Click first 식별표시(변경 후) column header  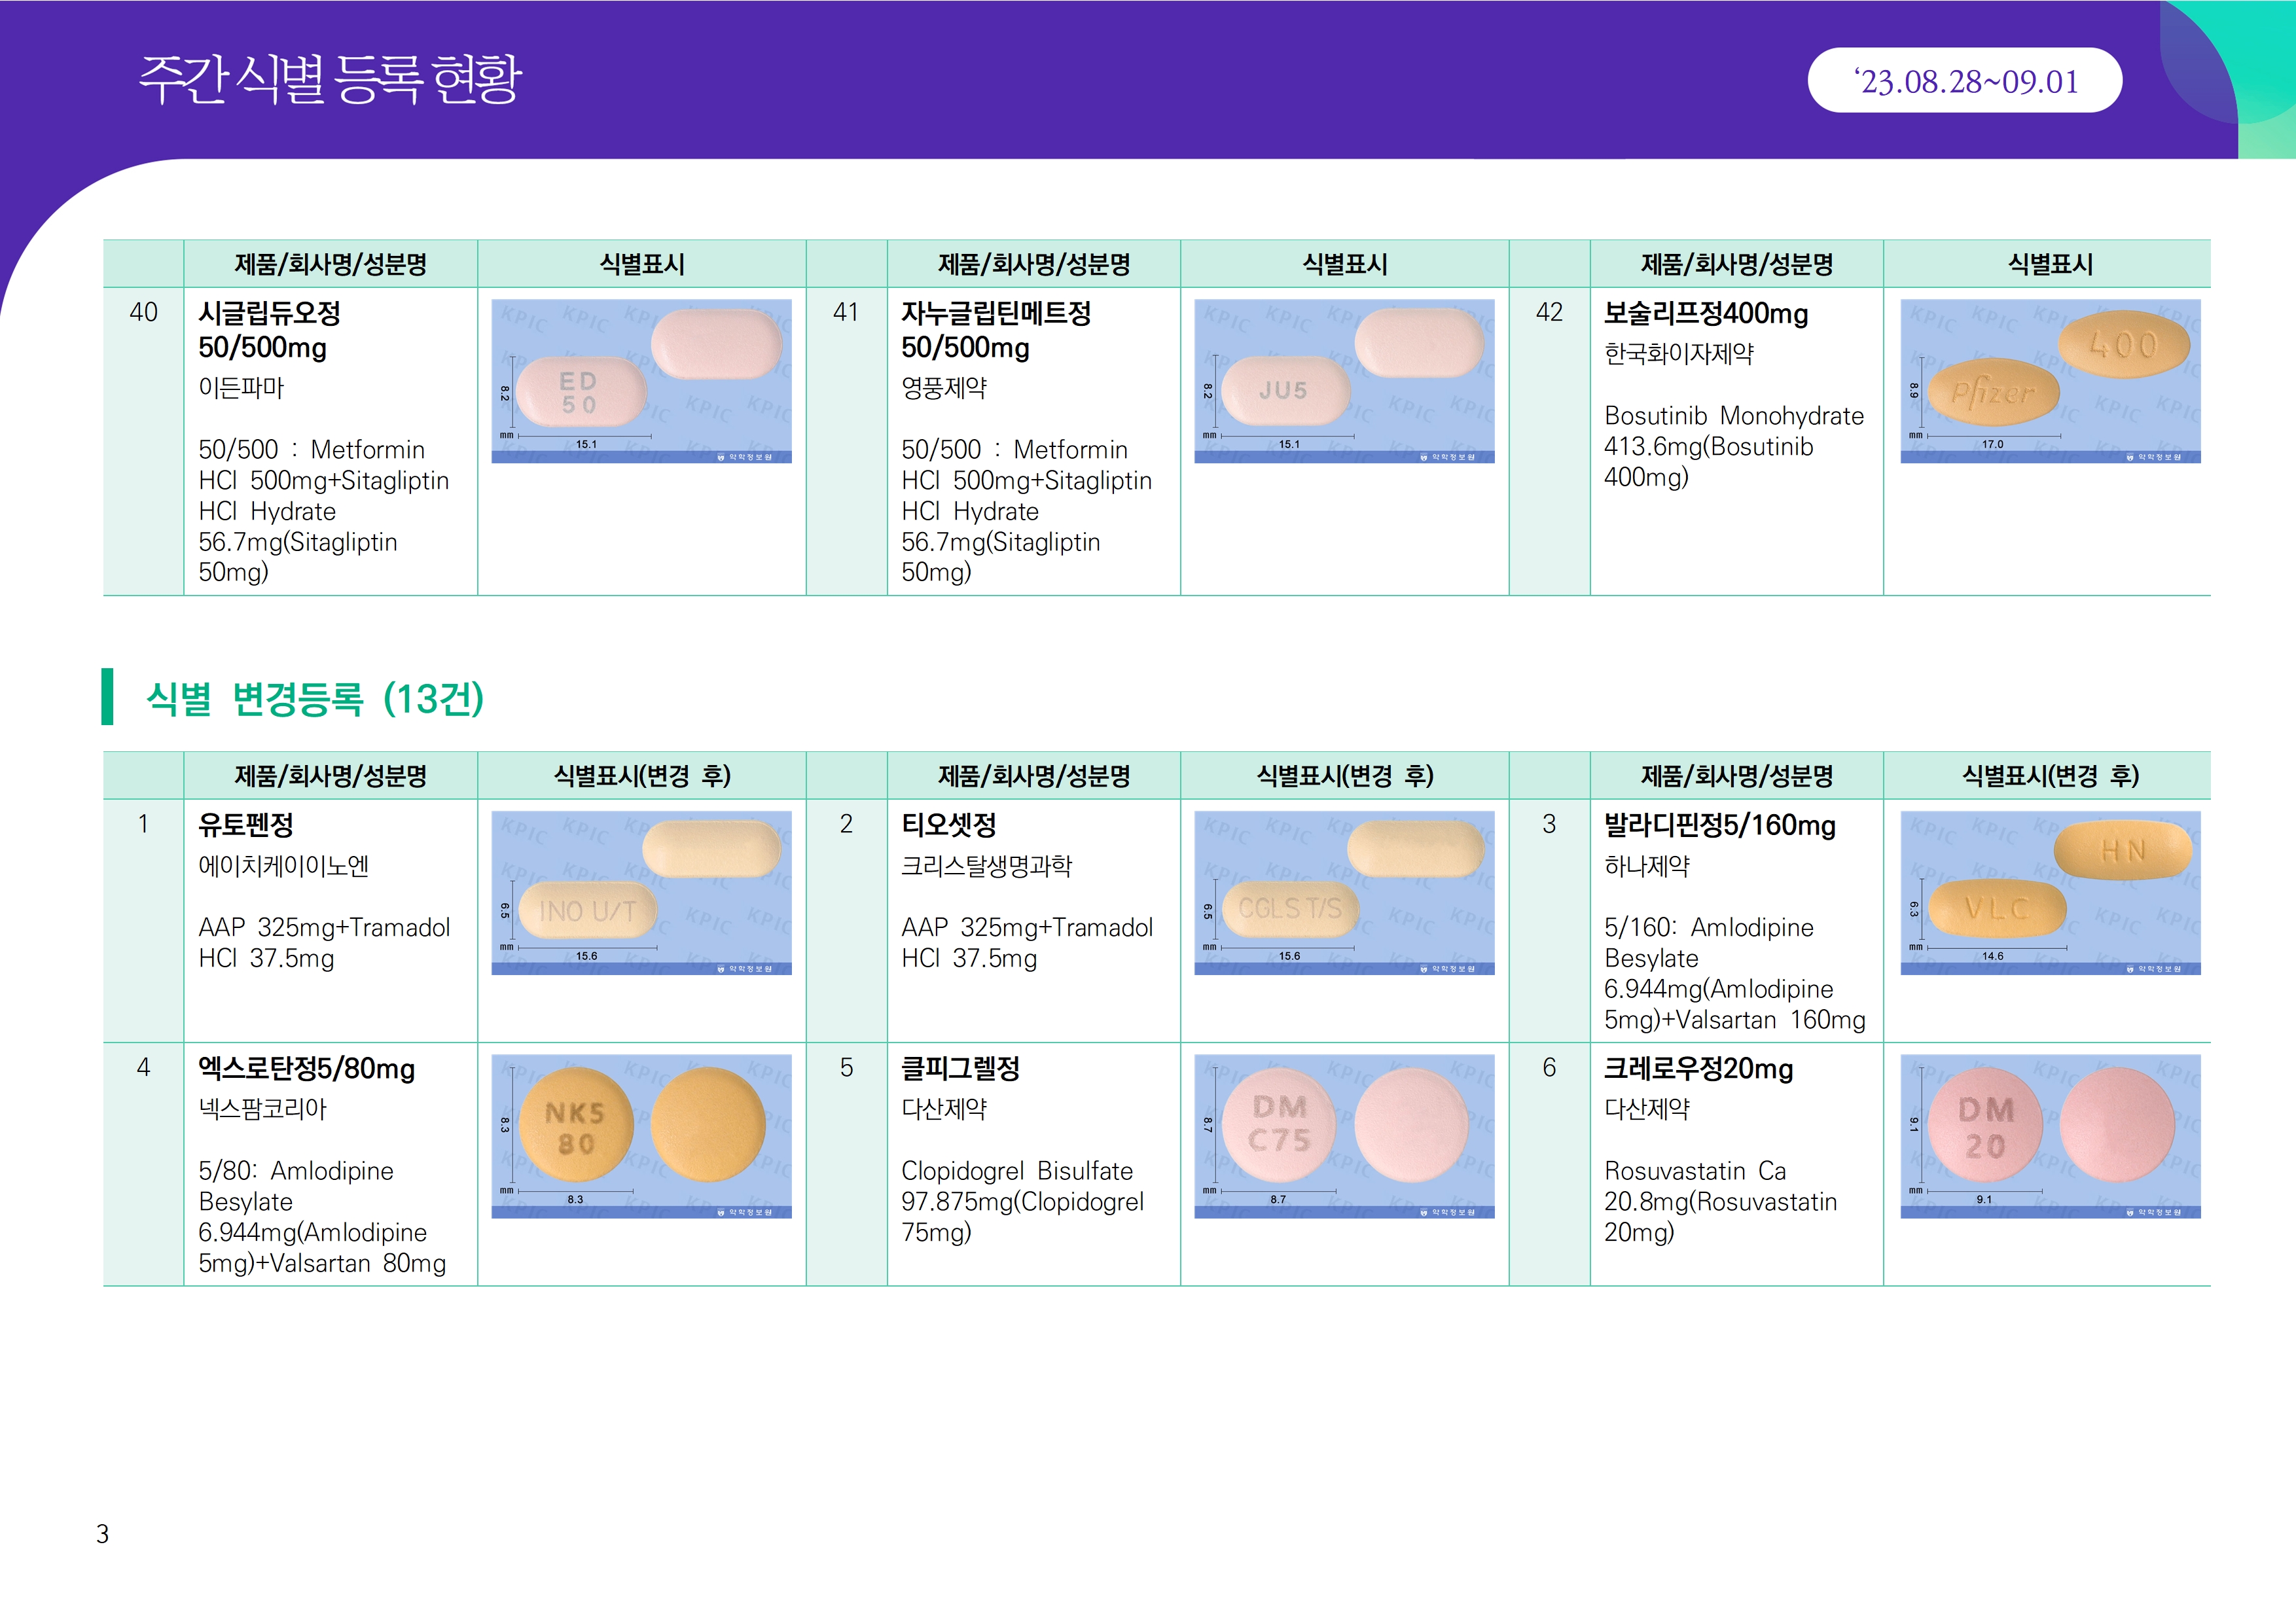pyautogui.click(x=642, y=775)
